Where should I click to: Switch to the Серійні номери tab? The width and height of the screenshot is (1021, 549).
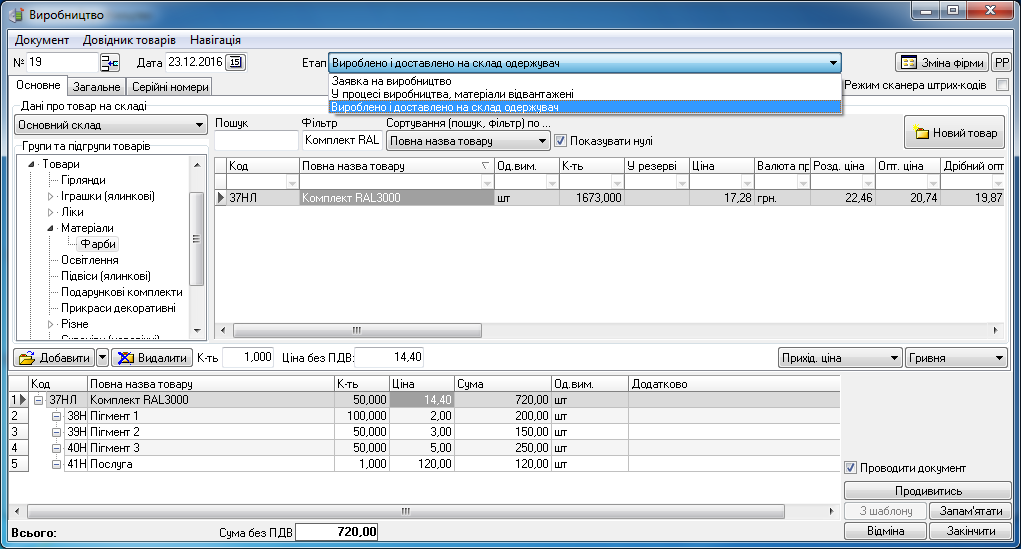170,87
